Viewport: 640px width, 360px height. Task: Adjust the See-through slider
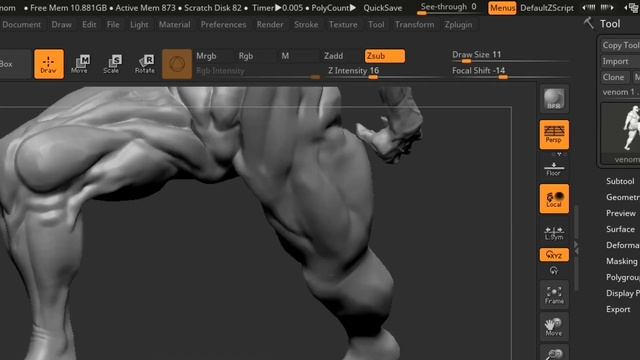click(x=449, y=8)
